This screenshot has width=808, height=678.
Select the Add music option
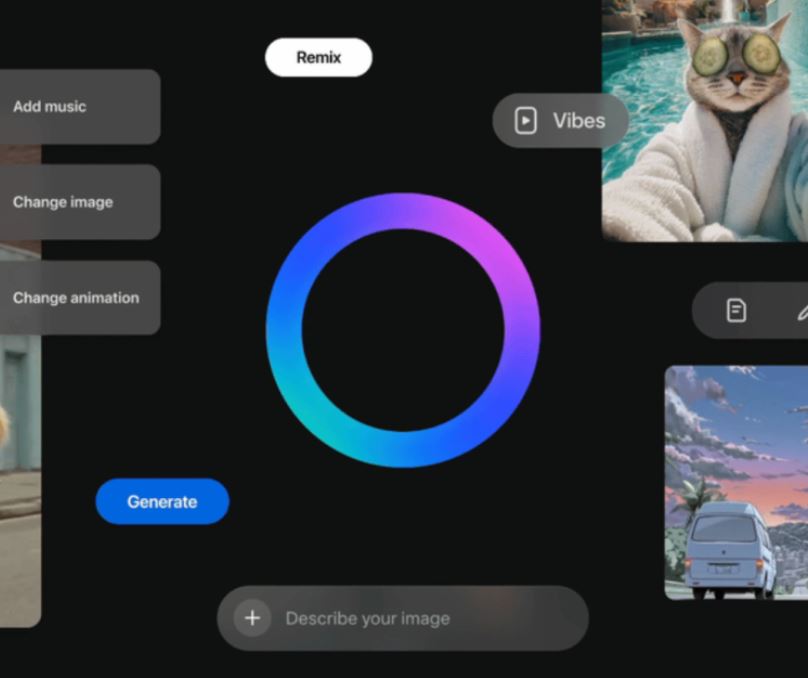(x=80, y=107)
